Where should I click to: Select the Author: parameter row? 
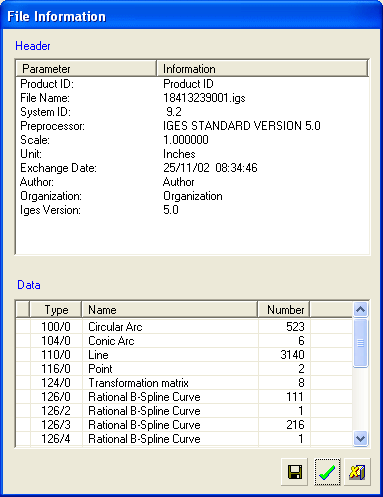pyautogui.click(x=192, y=182)
